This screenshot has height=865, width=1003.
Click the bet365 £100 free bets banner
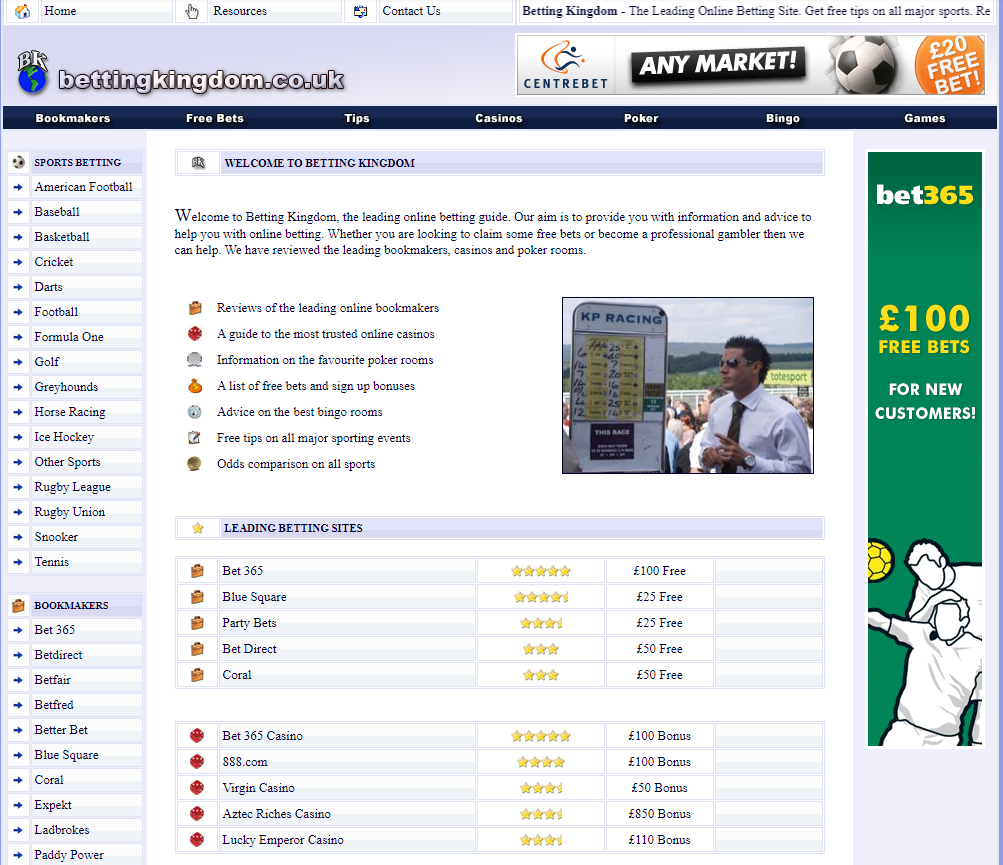(x=925, y=448)
